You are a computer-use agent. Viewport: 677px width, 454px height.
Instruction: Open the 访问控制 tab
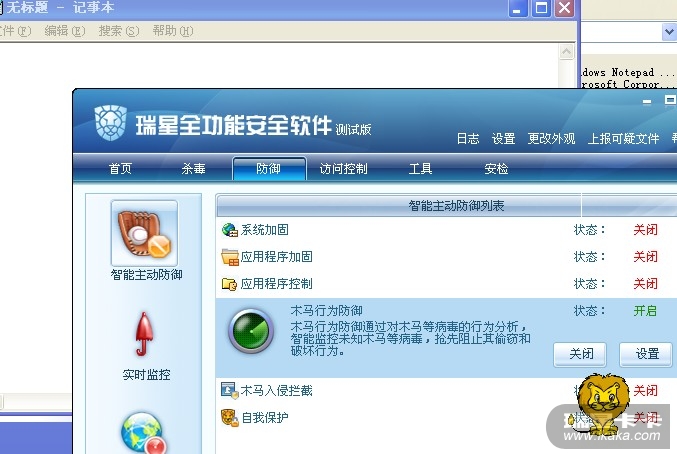click(343, 169)
